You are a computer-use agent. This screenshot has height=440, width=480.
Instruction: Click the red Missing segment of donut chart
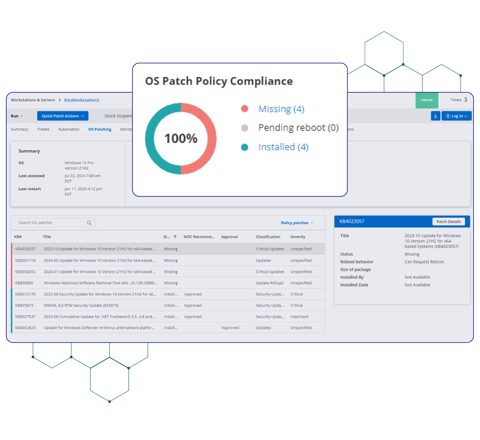pyautogui.click(x=211, y=138)
